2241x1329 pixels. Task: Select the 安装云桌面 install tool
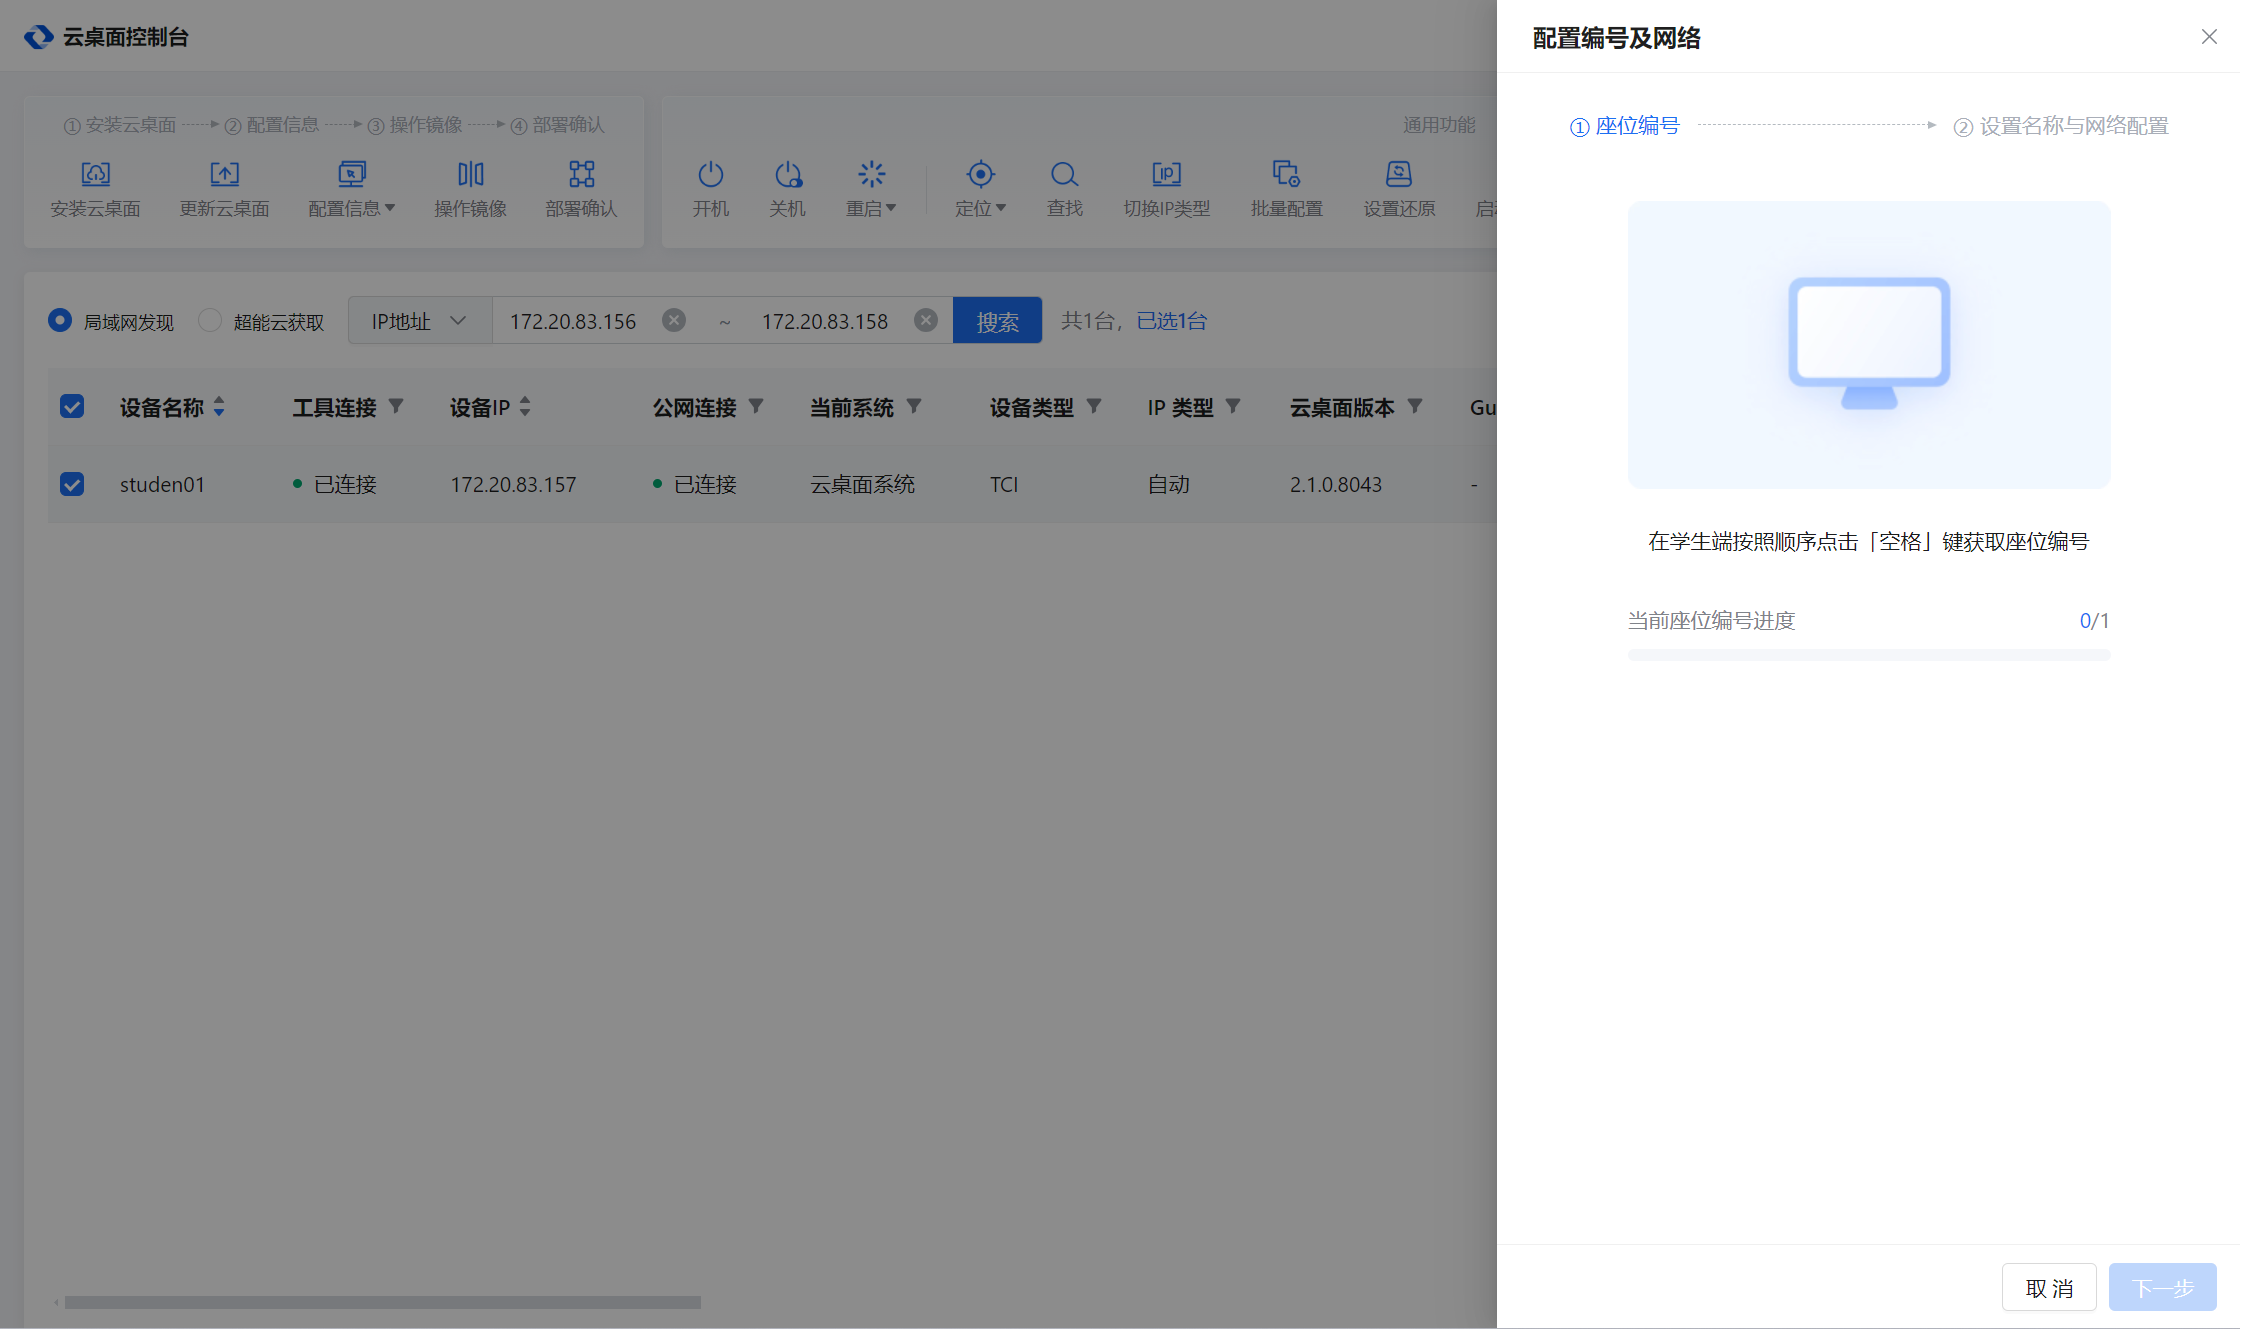point(96,188)
